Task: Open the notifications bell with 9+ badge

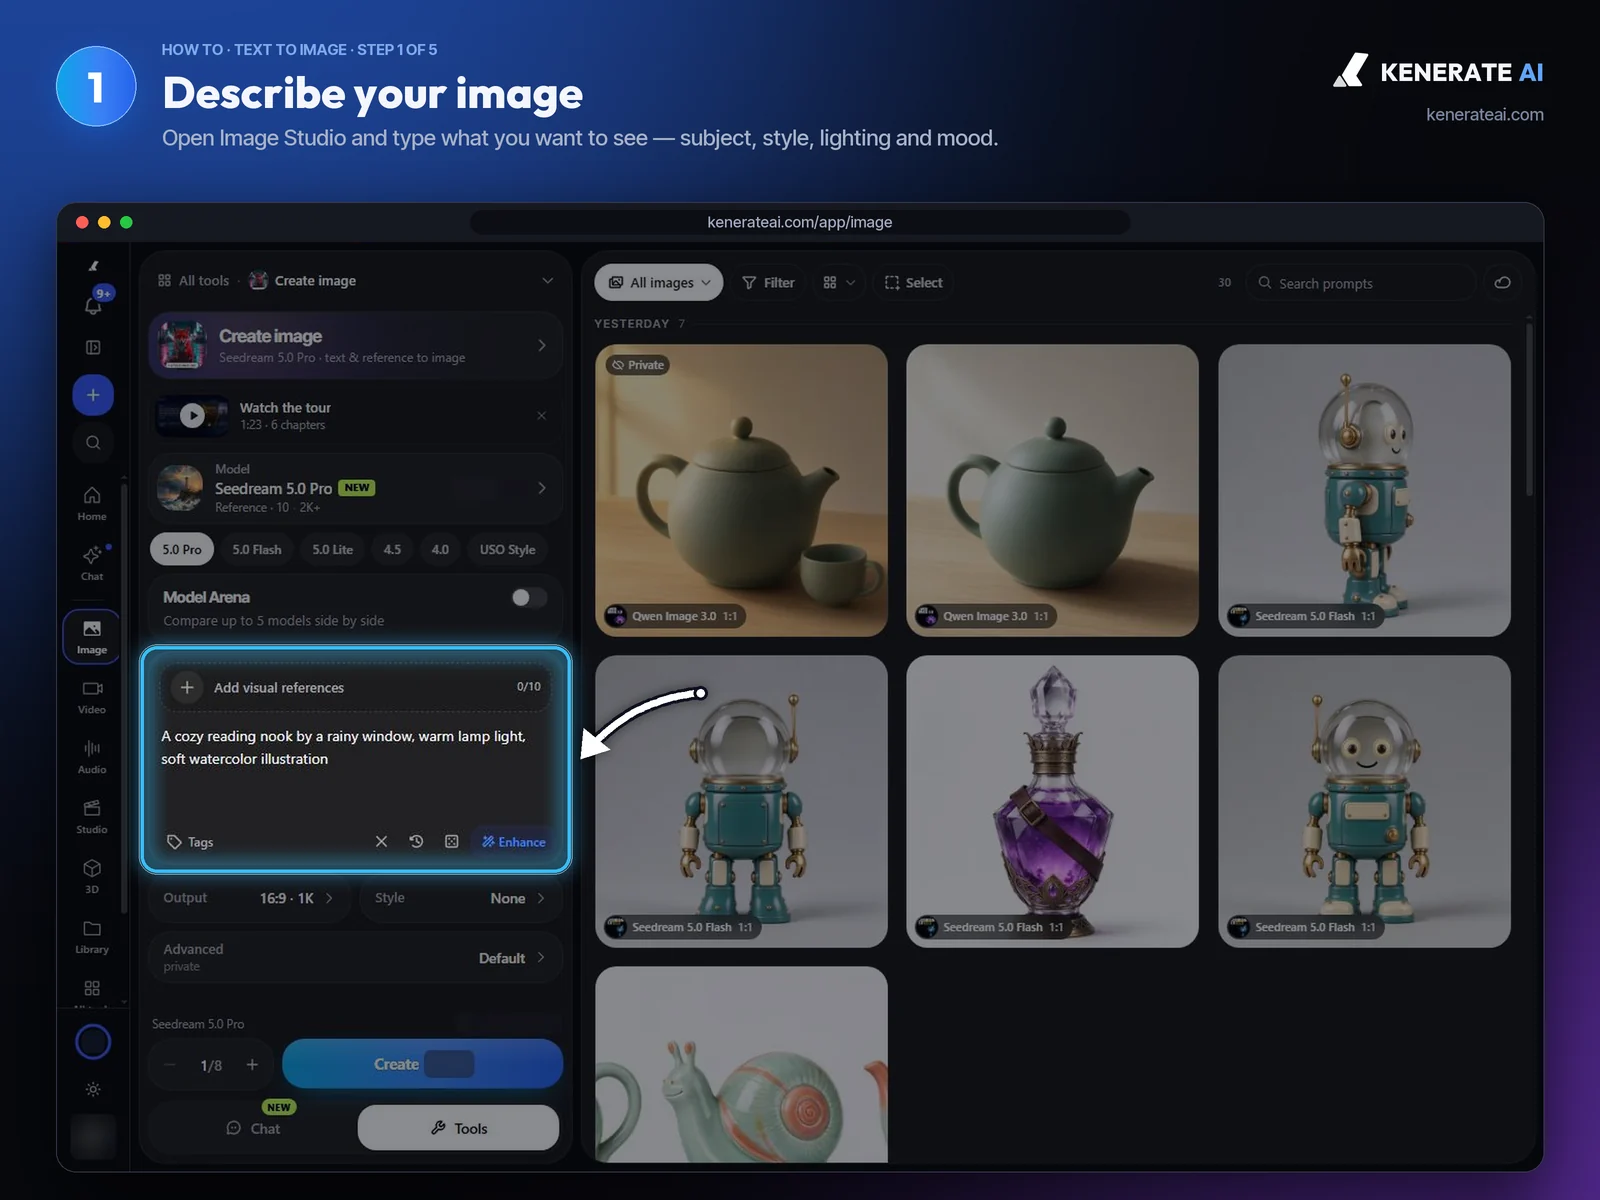Action: click(93, 305)
